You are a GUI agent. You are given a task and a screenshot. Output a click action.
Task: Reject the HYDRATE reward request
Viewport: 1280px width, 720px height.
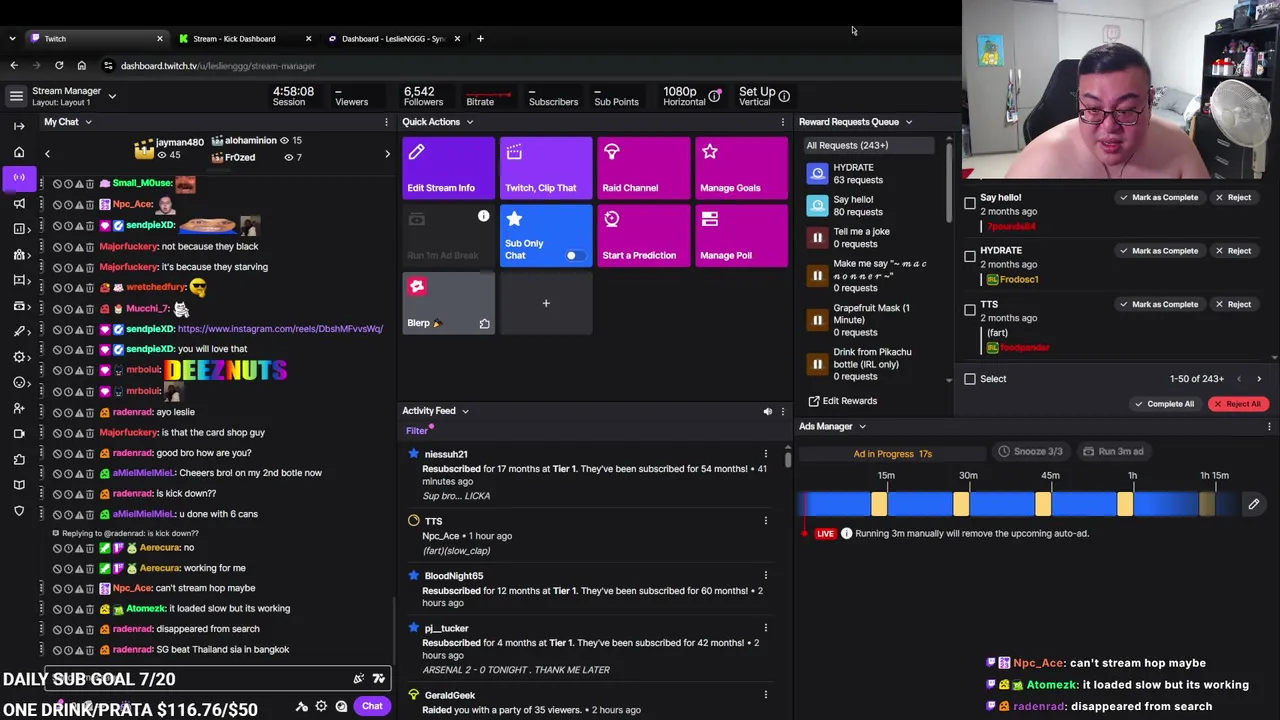point(1233,251)
